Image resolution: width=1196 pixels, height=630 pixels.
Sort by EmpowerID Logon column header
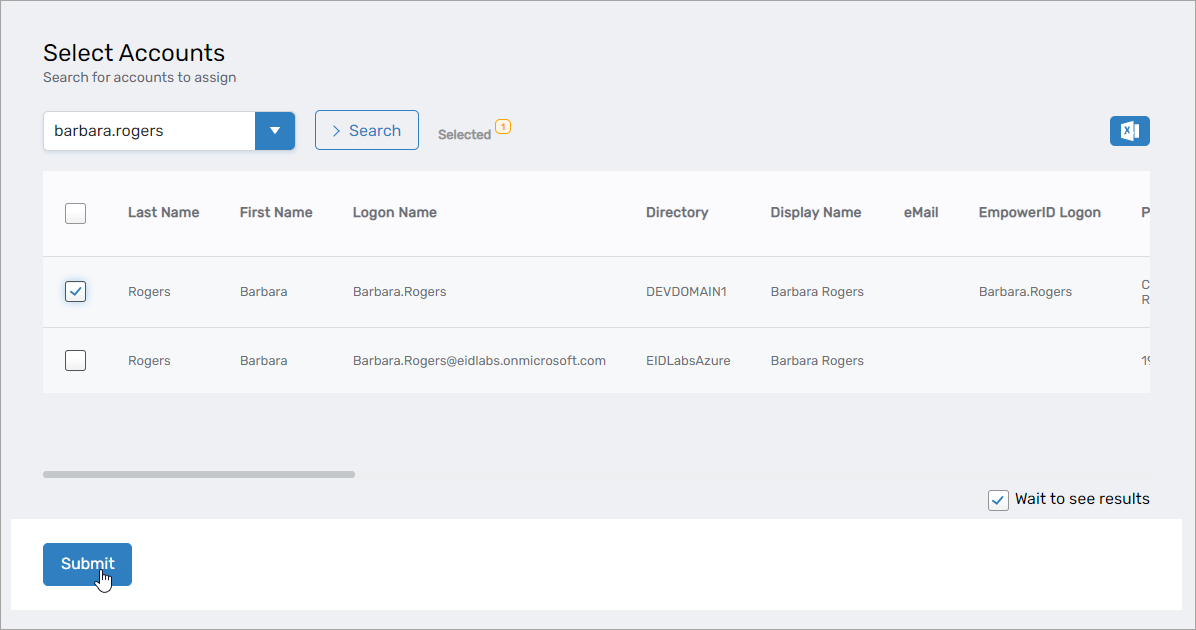click(x=1039, y=213)
